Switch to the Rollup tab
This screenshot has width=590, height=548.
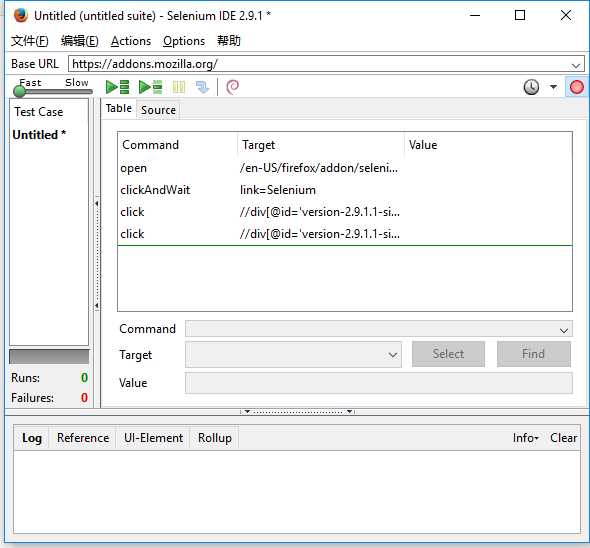[214, 438]
